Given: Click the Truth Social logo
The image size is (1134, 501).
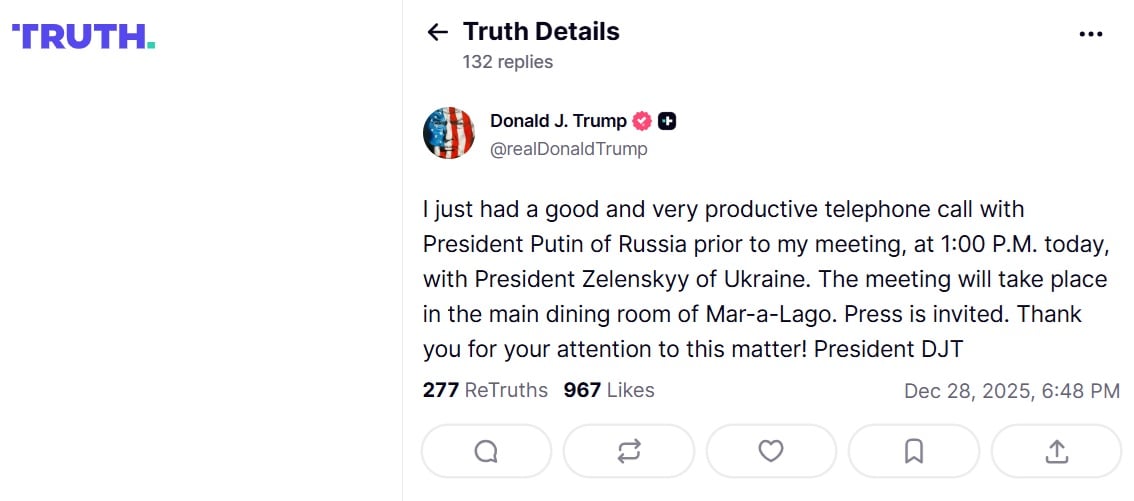Looking at the screenshot, I should click(83, 37).
